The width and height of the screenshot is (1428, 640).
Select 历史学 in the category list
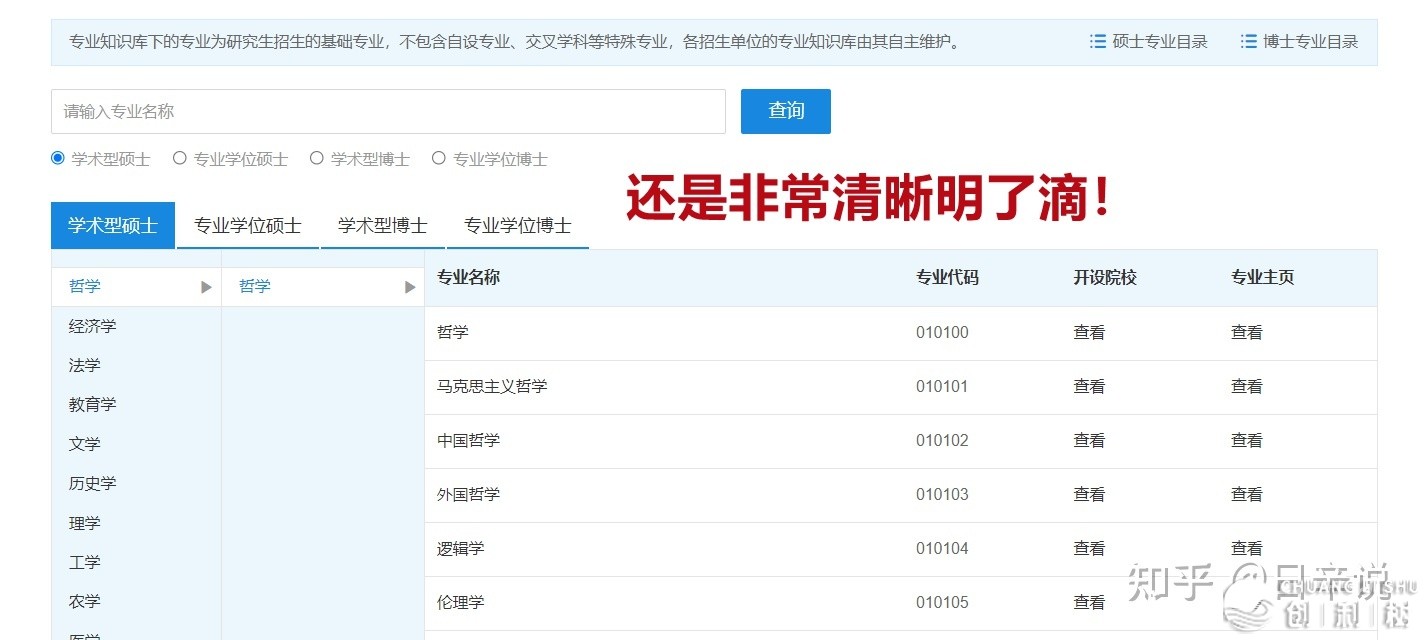click(x=93, y=483)
